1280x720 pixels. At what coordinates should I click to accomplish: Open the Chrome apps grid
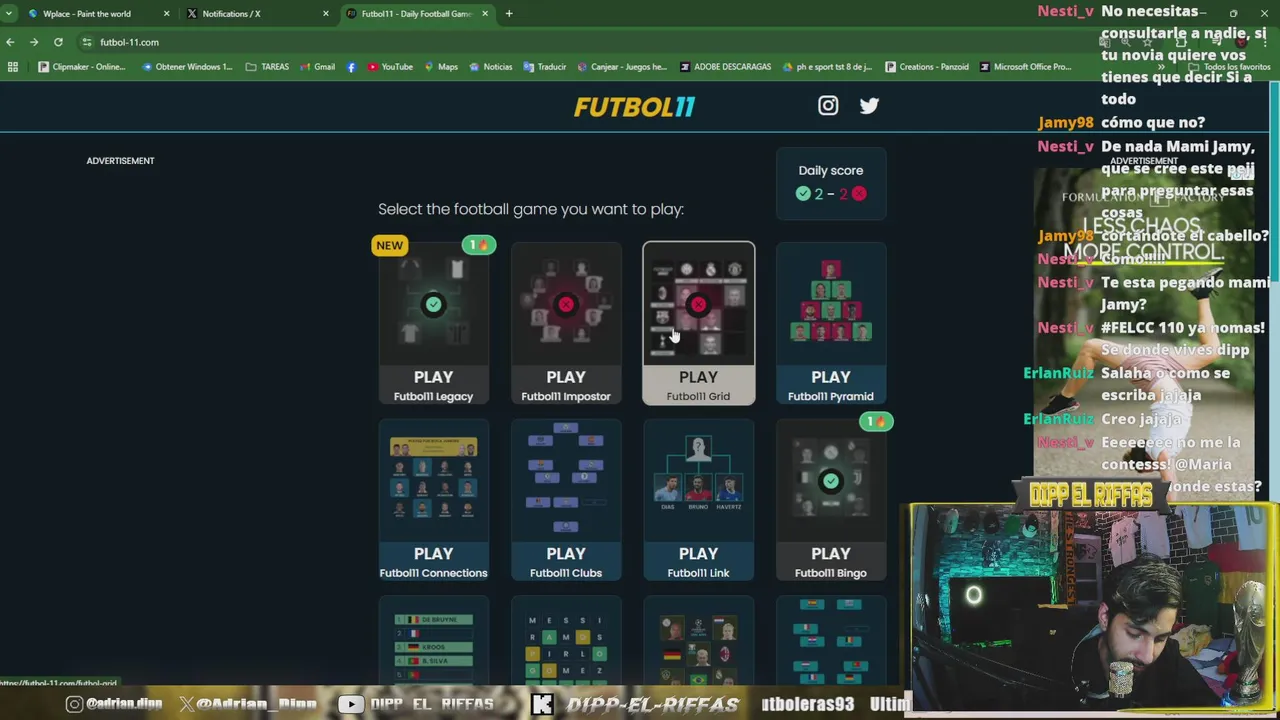click(x=13, y=67)
